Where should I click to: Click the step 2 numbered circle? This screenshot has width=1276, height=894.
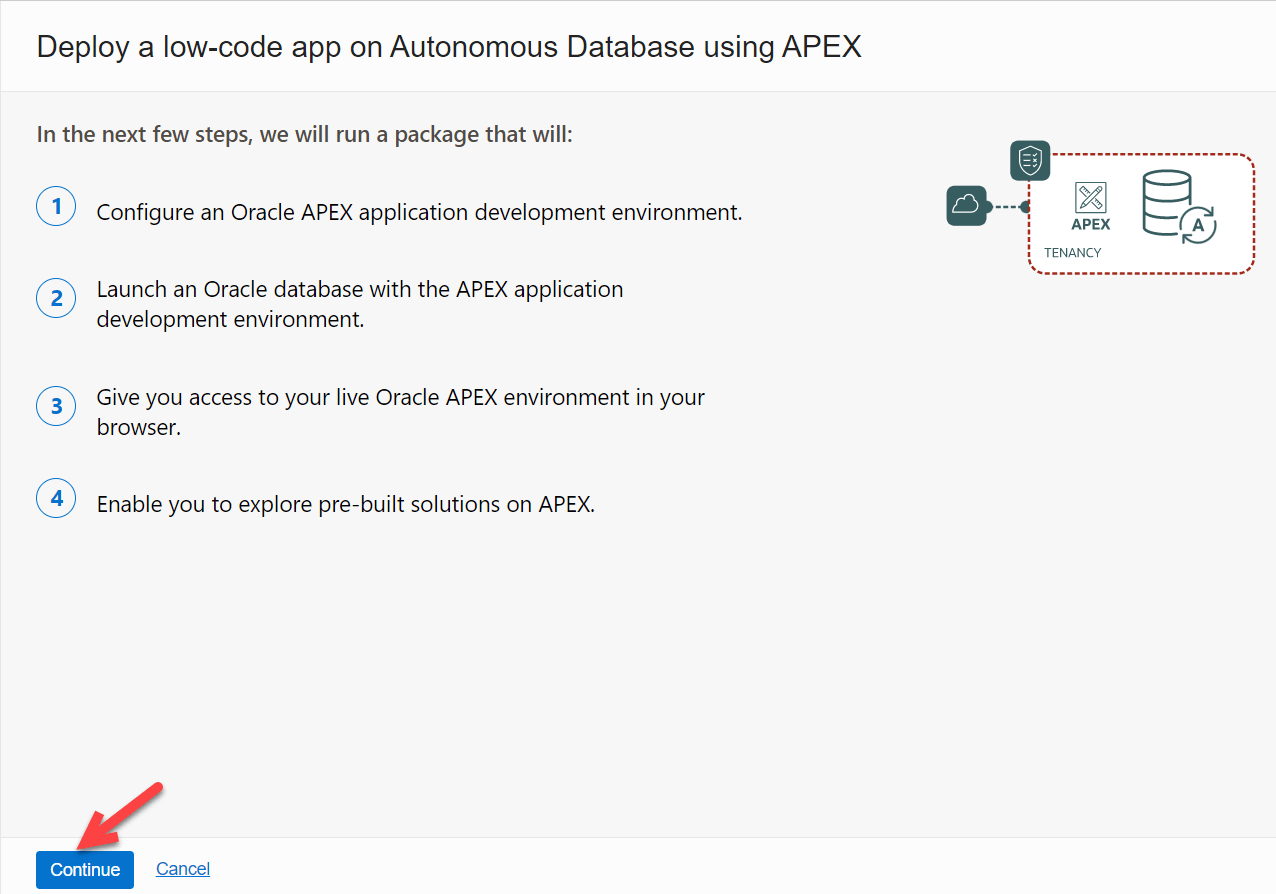pos(56,298)
